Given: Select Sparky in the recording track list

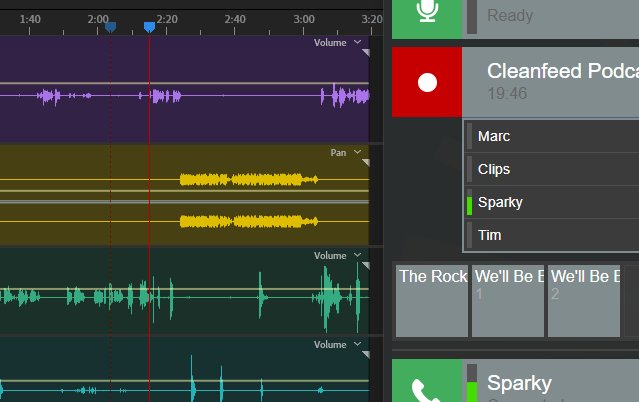Looking at the screenshot, I should (x=552, y=202).
